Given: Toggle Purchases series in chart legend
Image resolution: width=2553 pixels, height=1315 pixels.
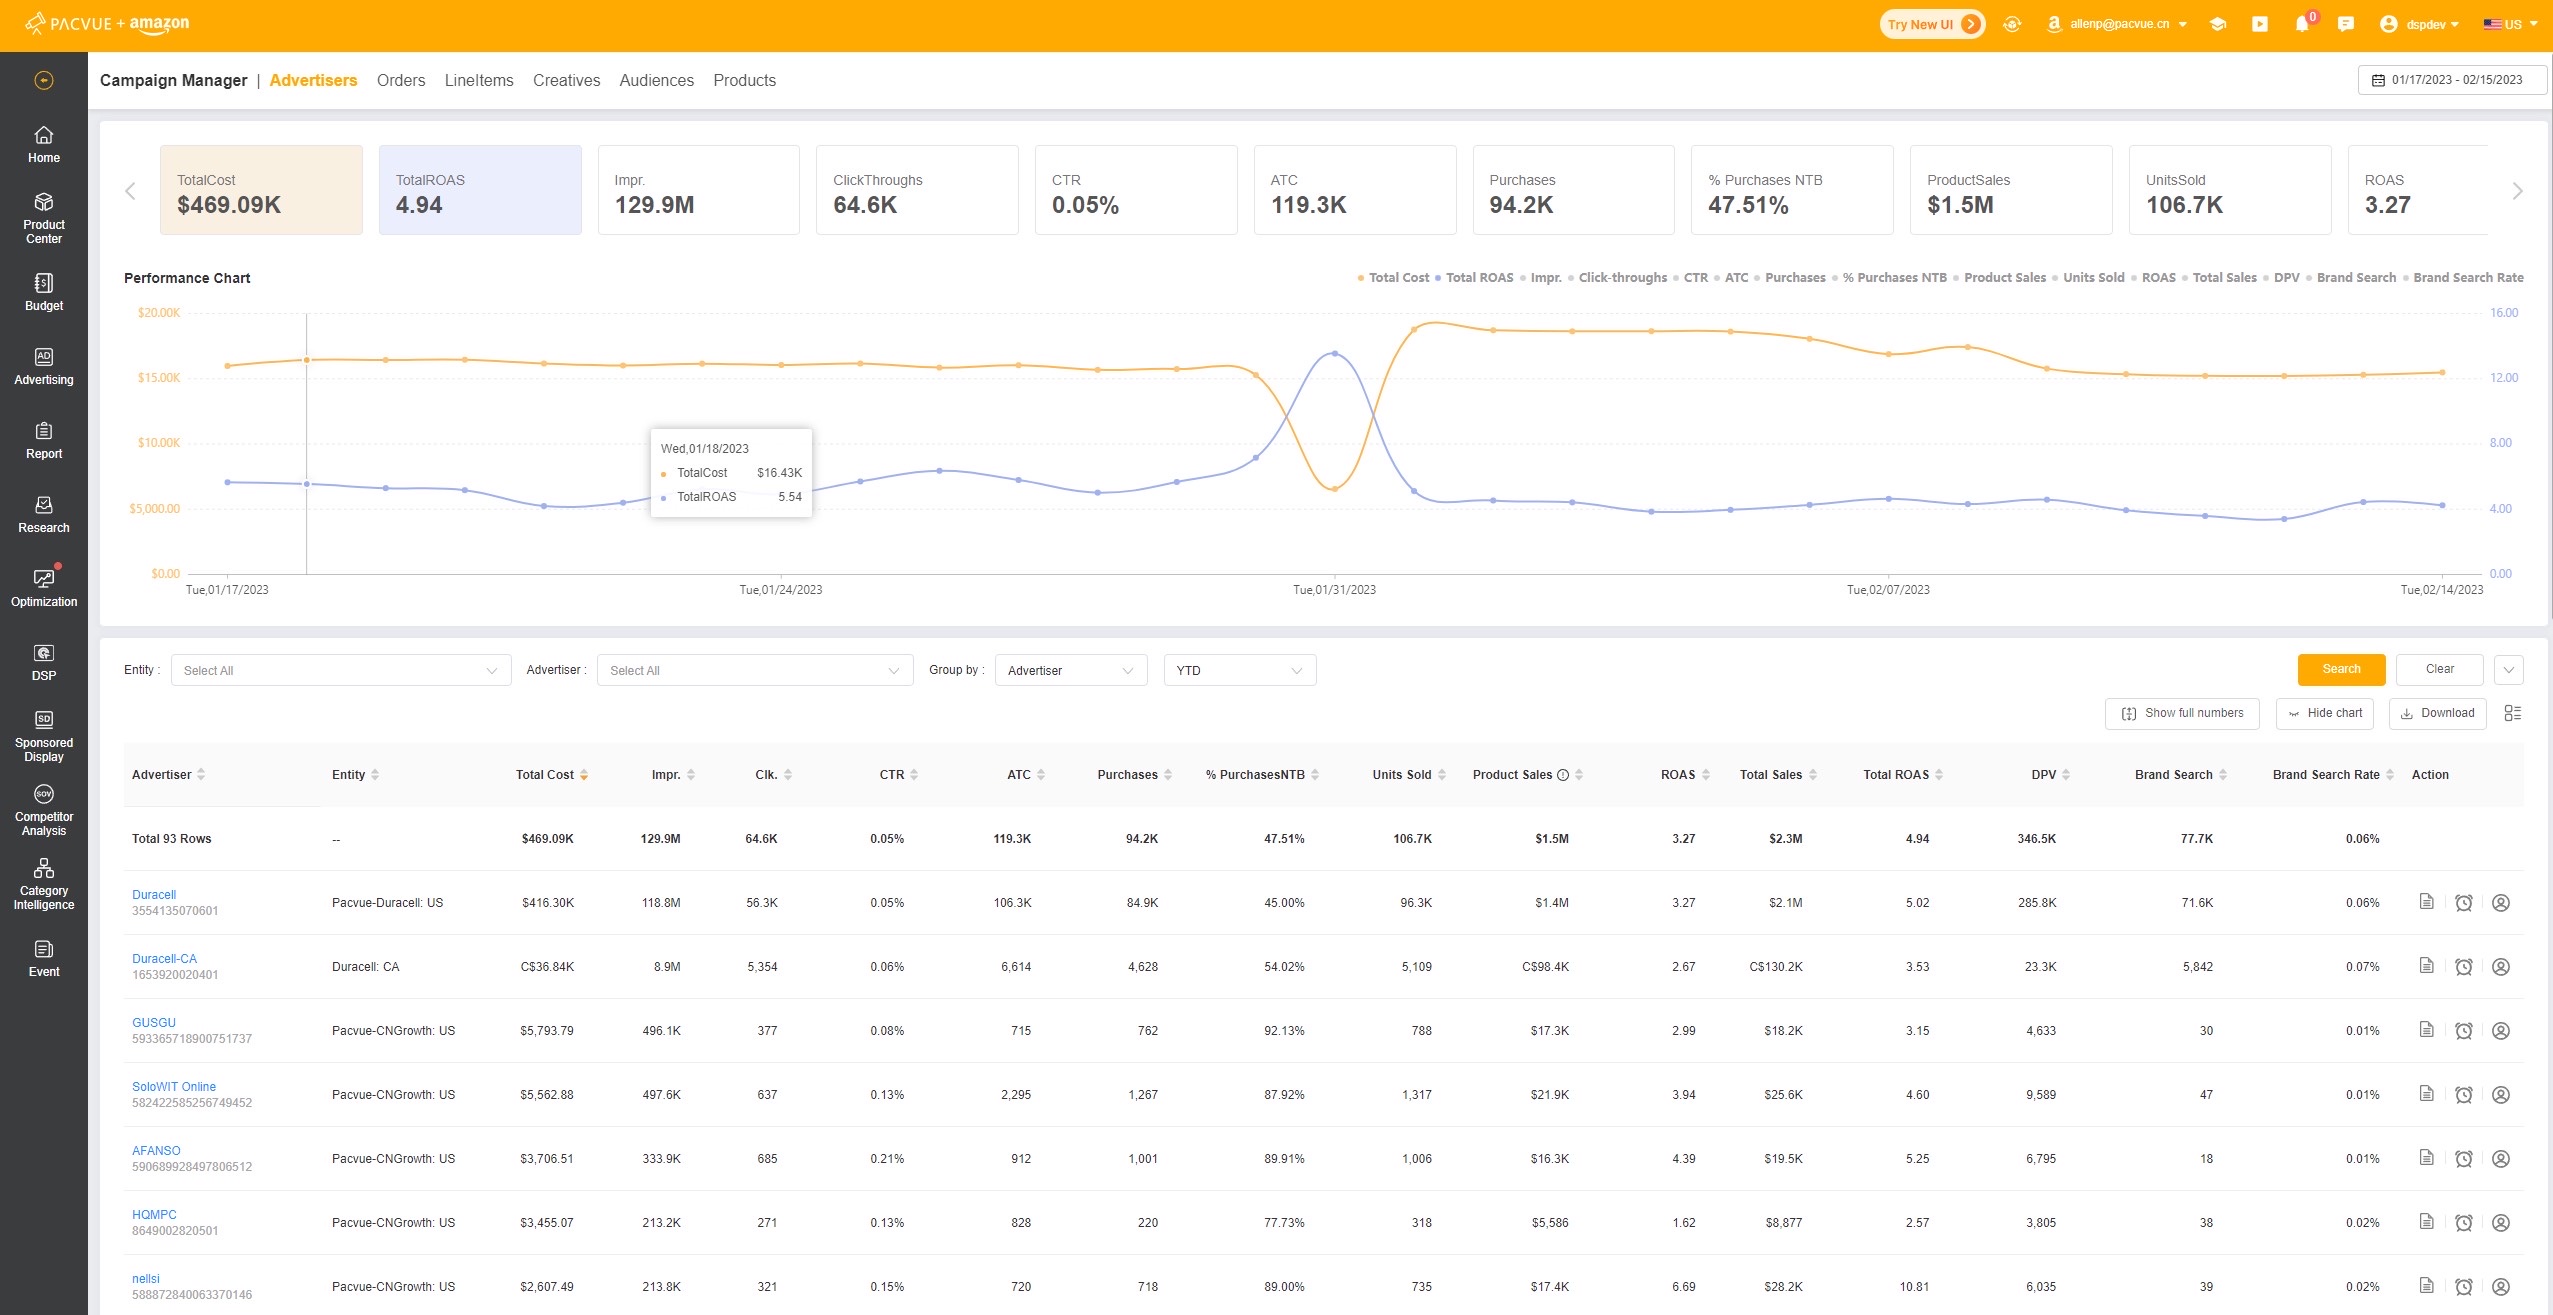Looking at the screenshot, I should tap(1789, 278).
